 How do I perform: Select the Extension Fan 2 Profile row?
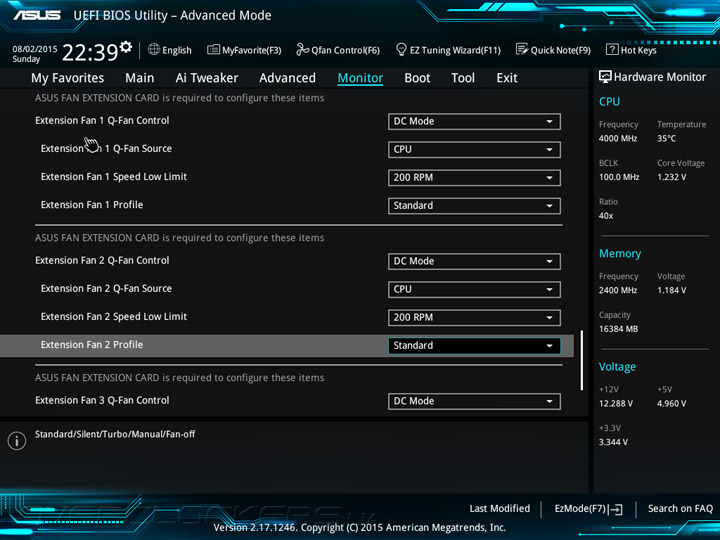coord(287,345)
